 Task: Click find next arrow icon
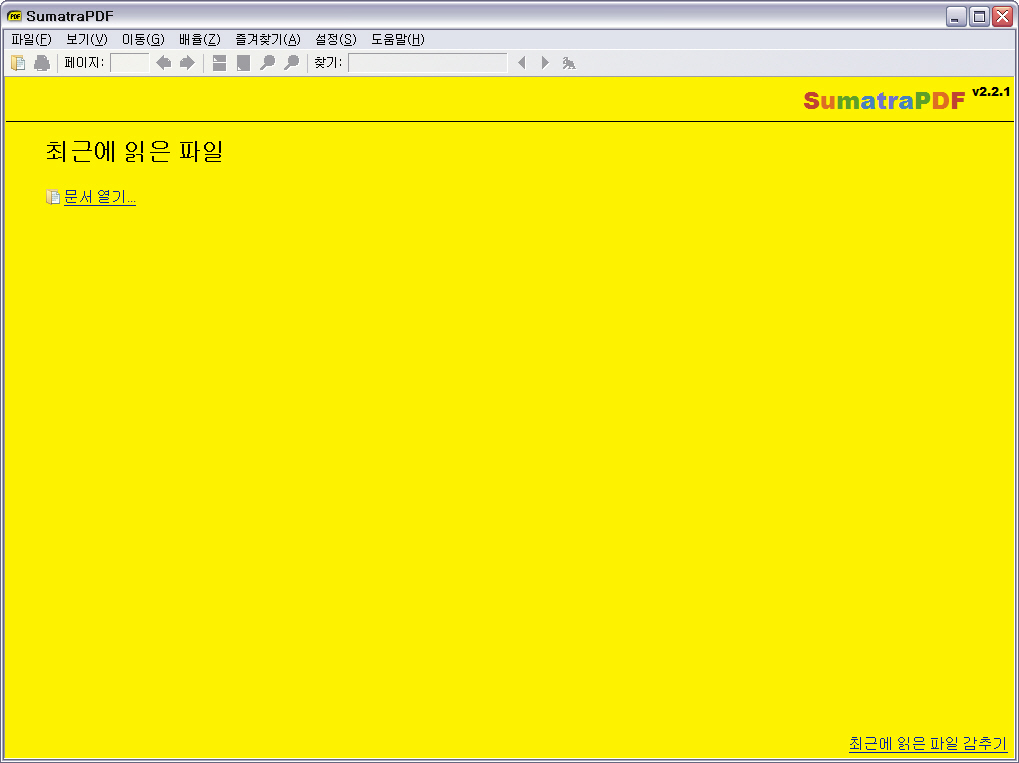(545, 63)
